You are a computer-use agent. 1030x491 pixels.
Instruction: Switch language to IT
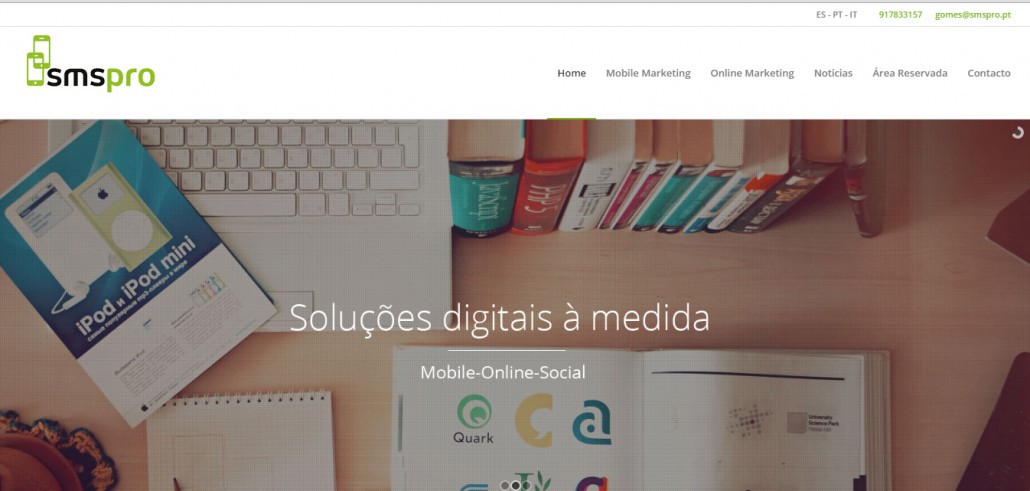pos(853,14)
